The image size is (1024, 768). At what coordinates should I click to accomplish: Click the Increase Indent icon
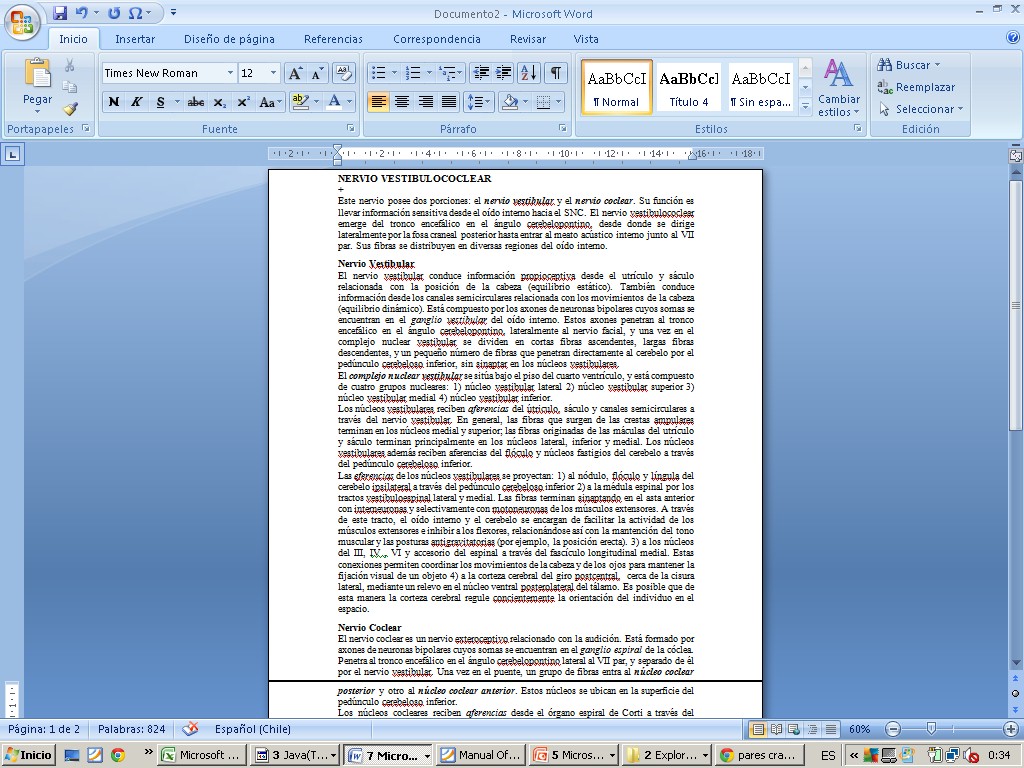click(x=504, y=73)
